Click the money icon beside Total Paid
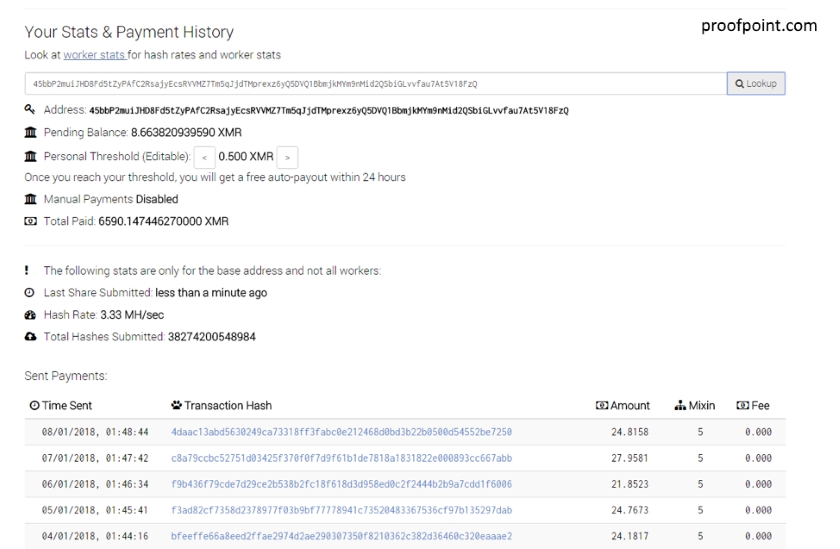The height and width of the screenshot is (549, 840). click(31, 221)
